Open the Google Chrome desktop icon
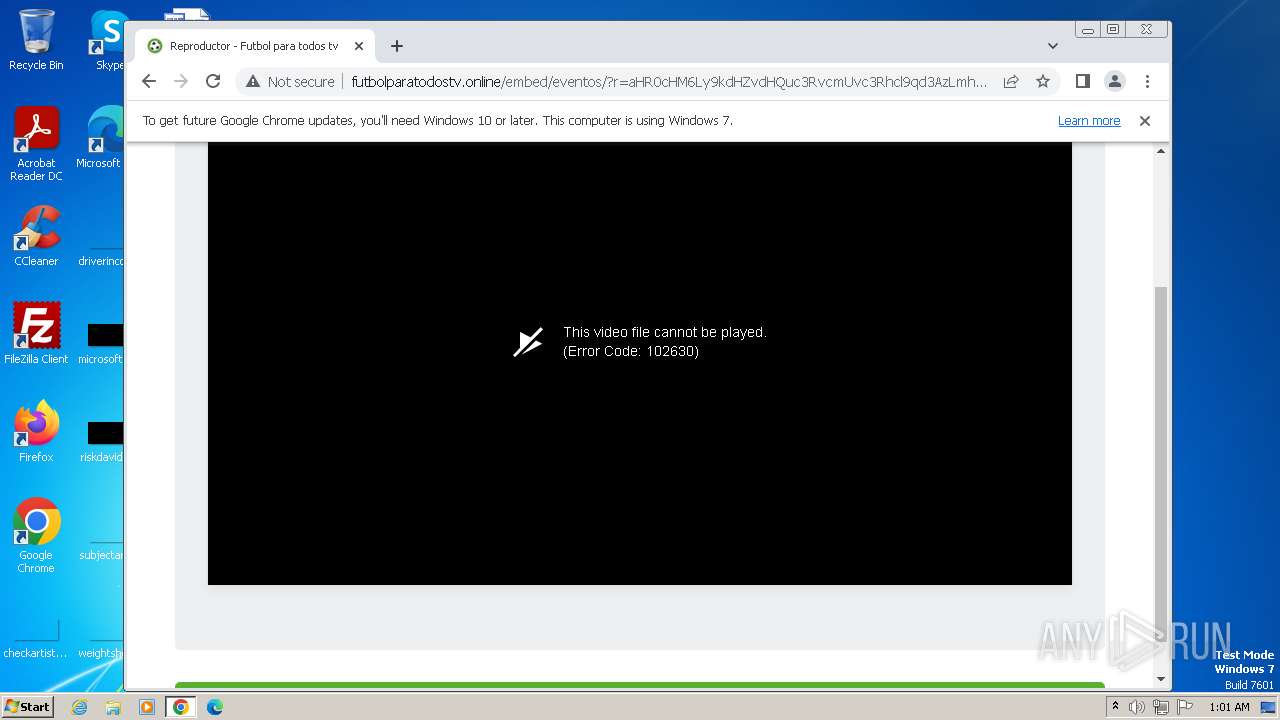This screenshot has height=720, width=1280. click(x=36, y=536)
